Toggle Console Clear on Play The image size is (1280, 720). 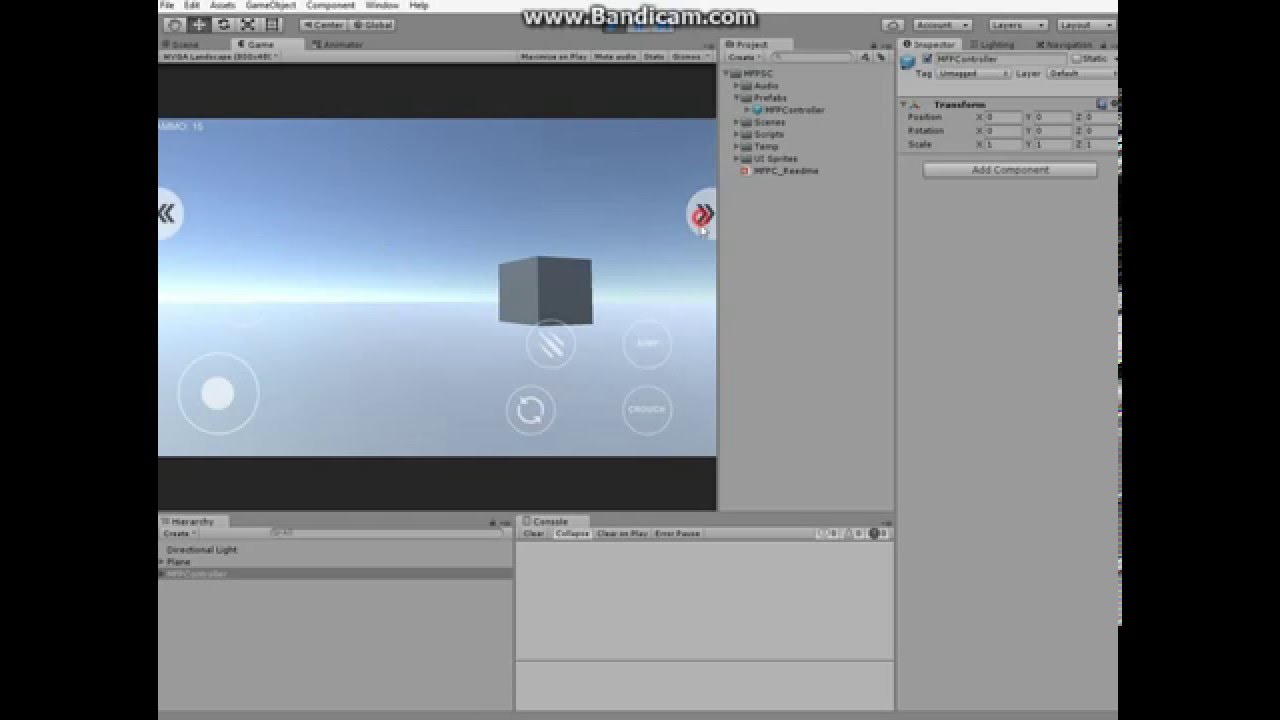622,534
